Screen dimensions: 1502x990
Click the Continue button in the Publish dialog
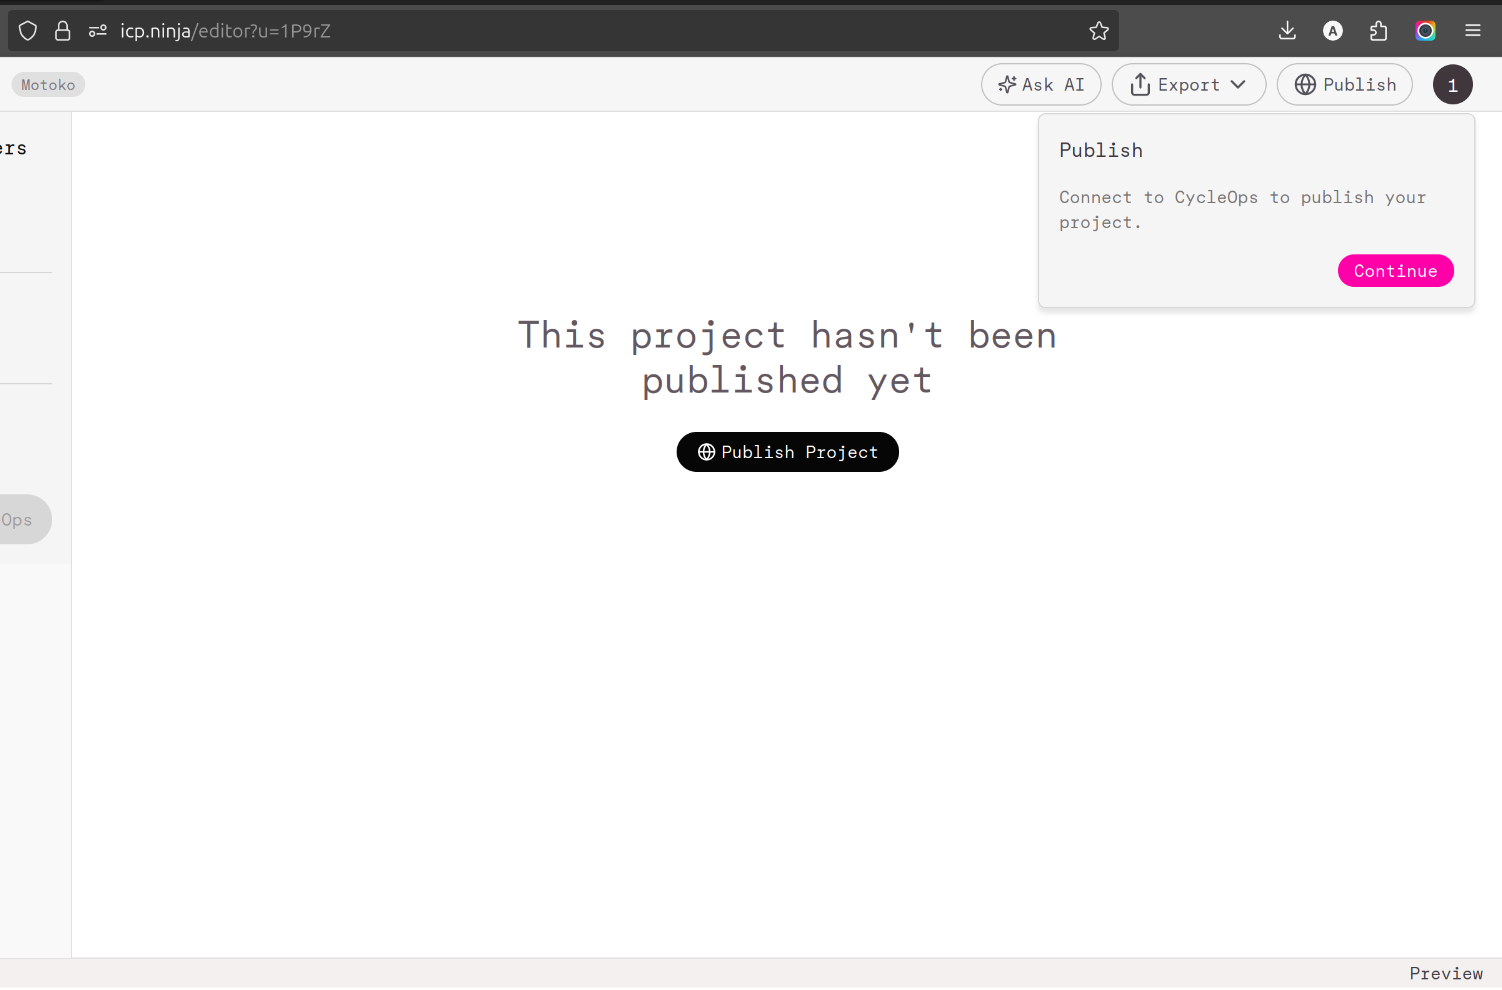pos(1395,270)
